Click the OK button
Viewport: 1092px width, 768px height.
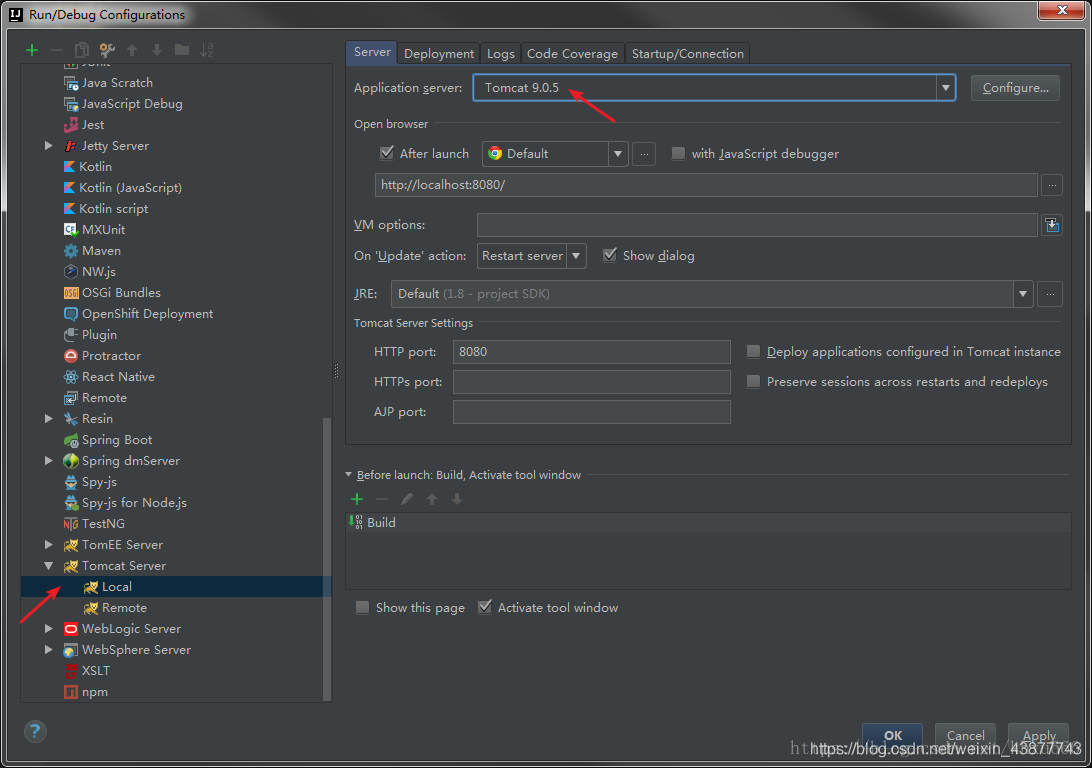point(892,735)
